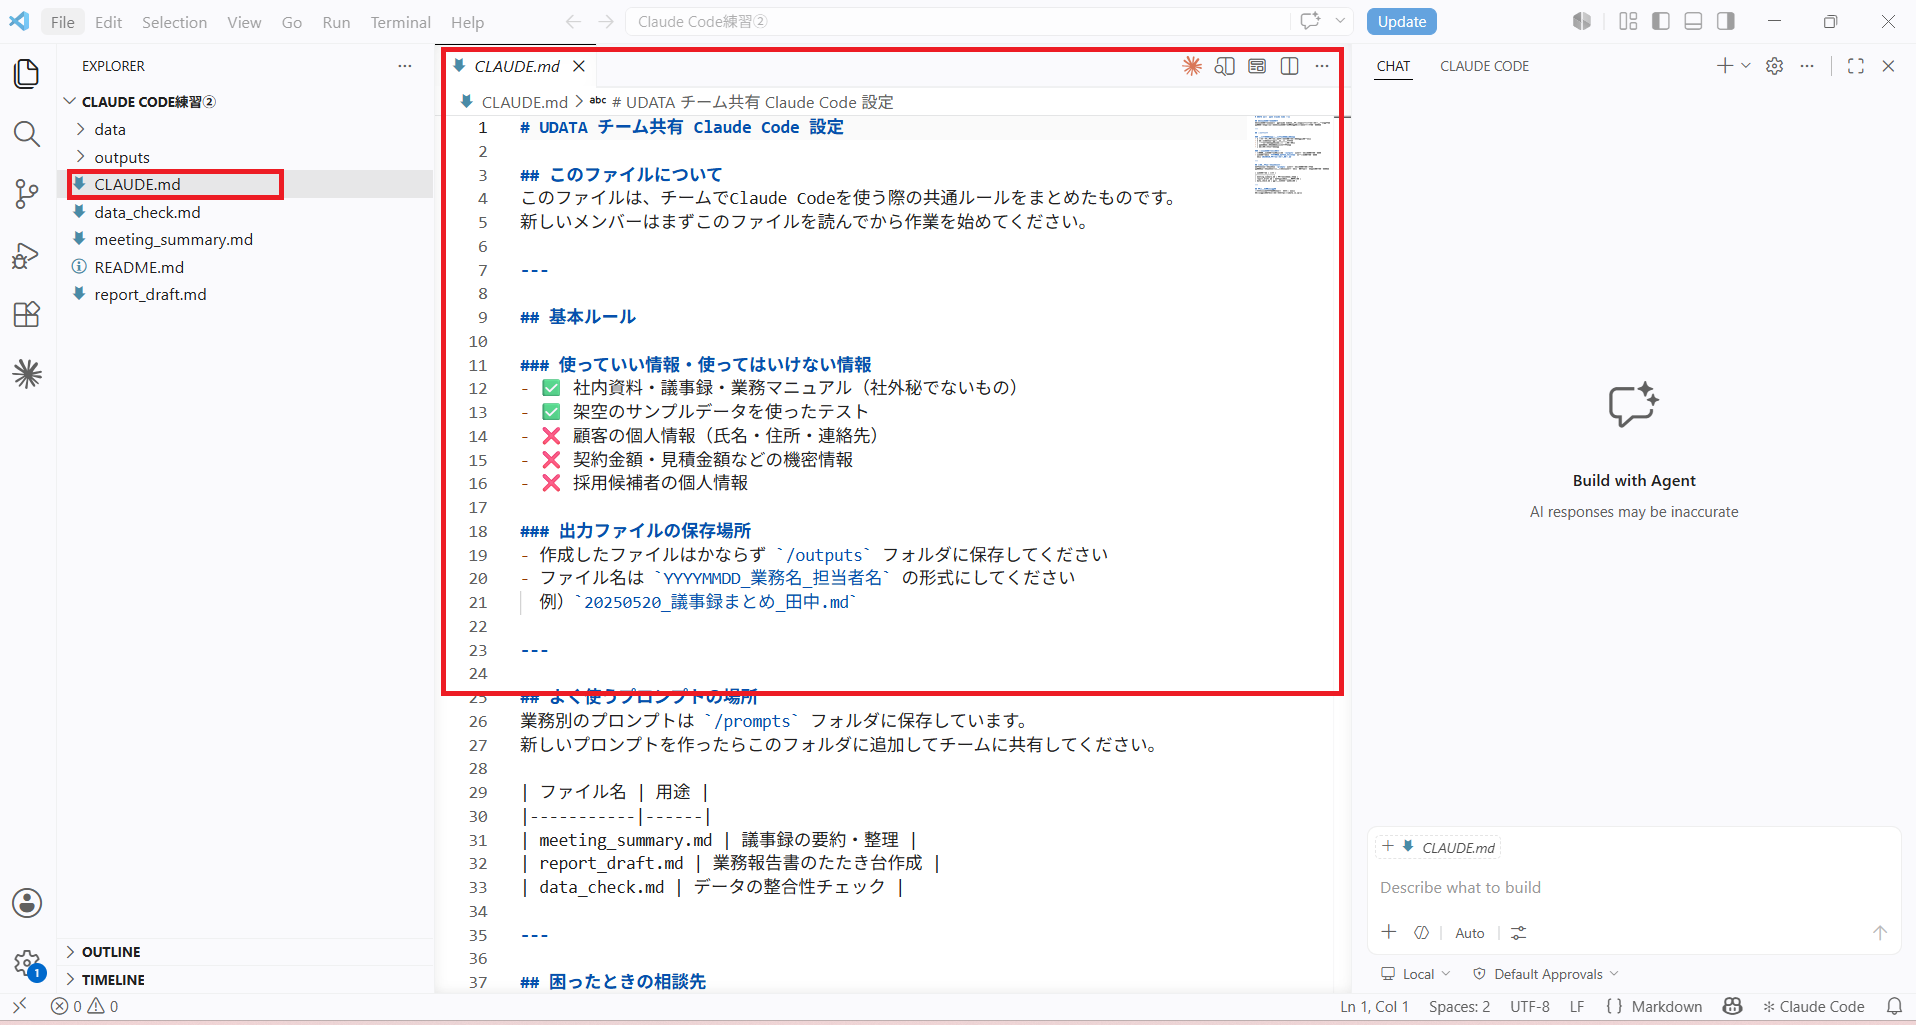Go forward with navigation arrow
1916x1025 pixels.
(606, 22)
